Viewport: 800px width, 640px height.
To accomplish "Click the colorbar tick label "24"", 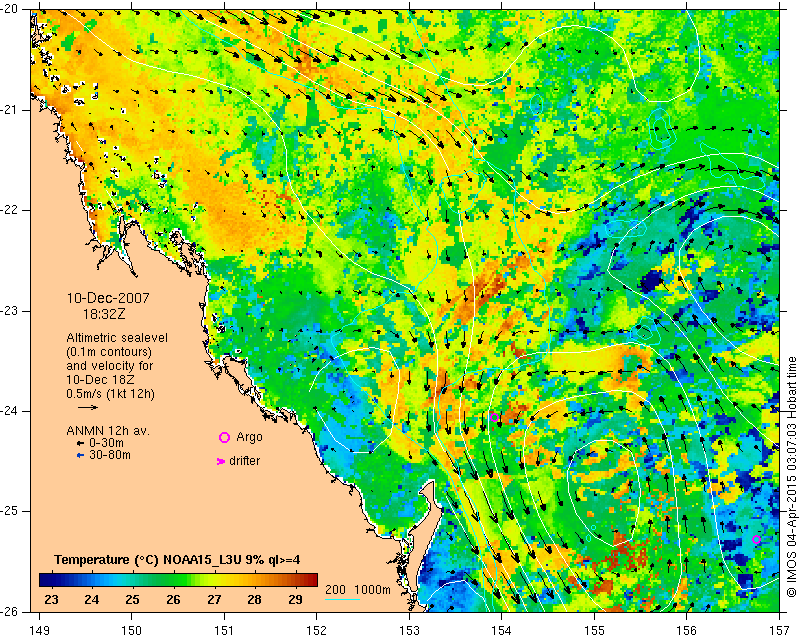I will (92, 599).
